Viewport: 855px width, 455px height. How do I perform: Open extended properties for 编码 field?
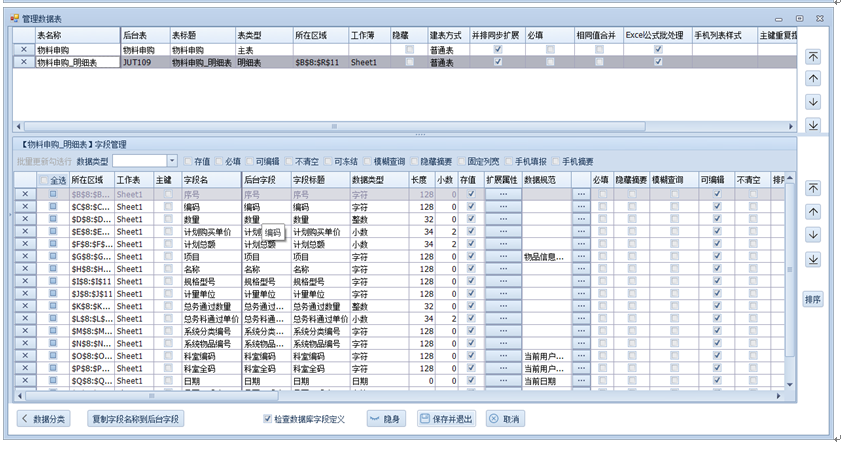pyautogui.click(x=503, y=207)
